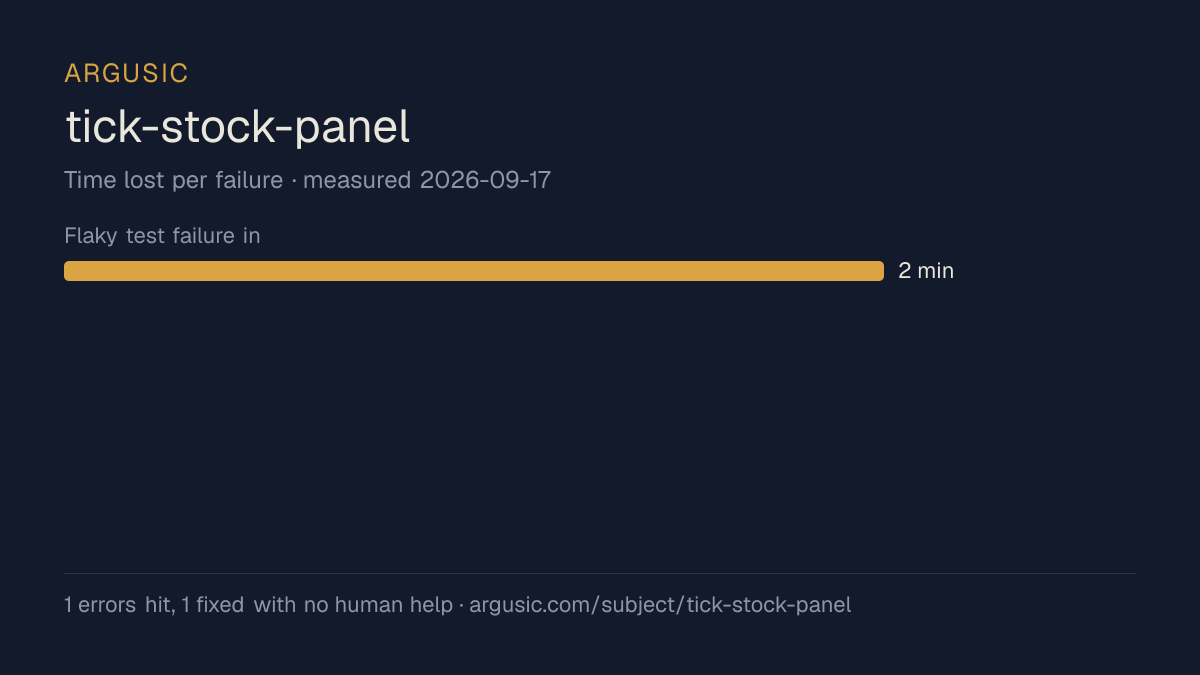This screenshot has width=1200, height=675.
Task: Click the '1 fixed' footer text
Action: point(213,605)
